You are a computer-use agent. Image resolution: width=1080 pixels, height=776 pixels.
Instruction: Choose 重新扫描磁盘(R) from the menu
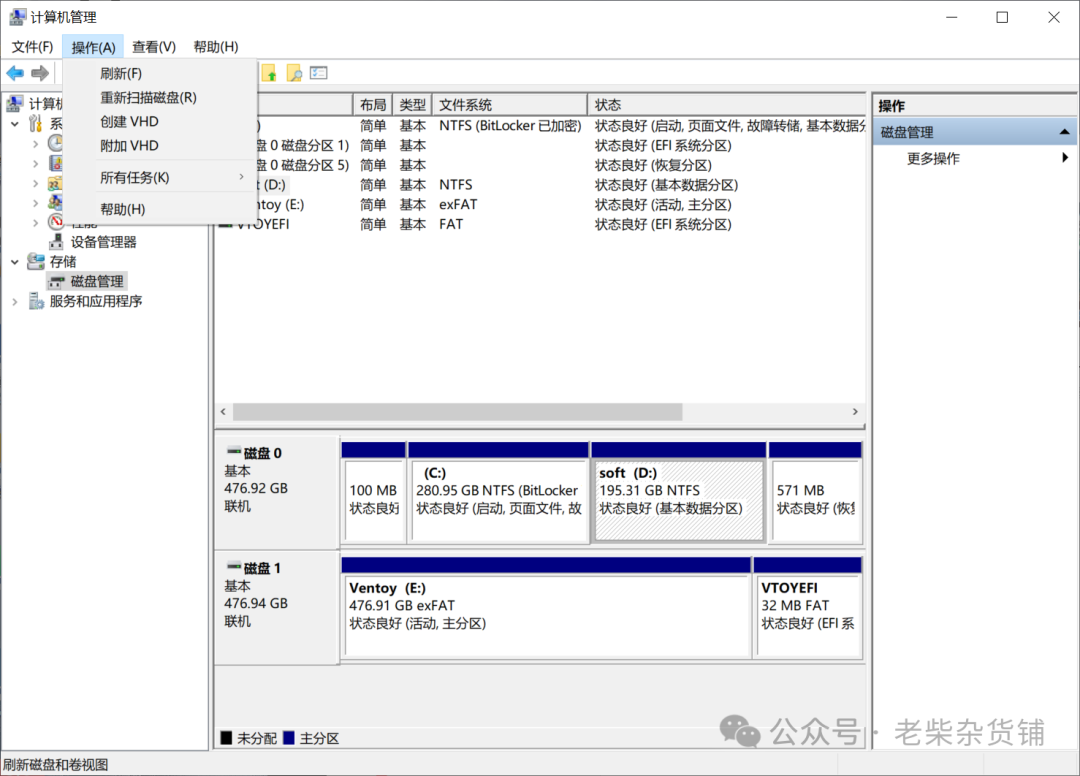[160, 97]
